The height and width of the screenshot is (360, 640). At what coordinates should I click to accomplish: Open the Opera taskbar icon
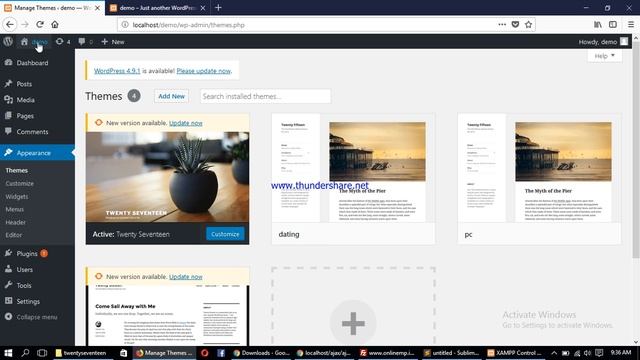pyautogui.click(x=204, y=353)
